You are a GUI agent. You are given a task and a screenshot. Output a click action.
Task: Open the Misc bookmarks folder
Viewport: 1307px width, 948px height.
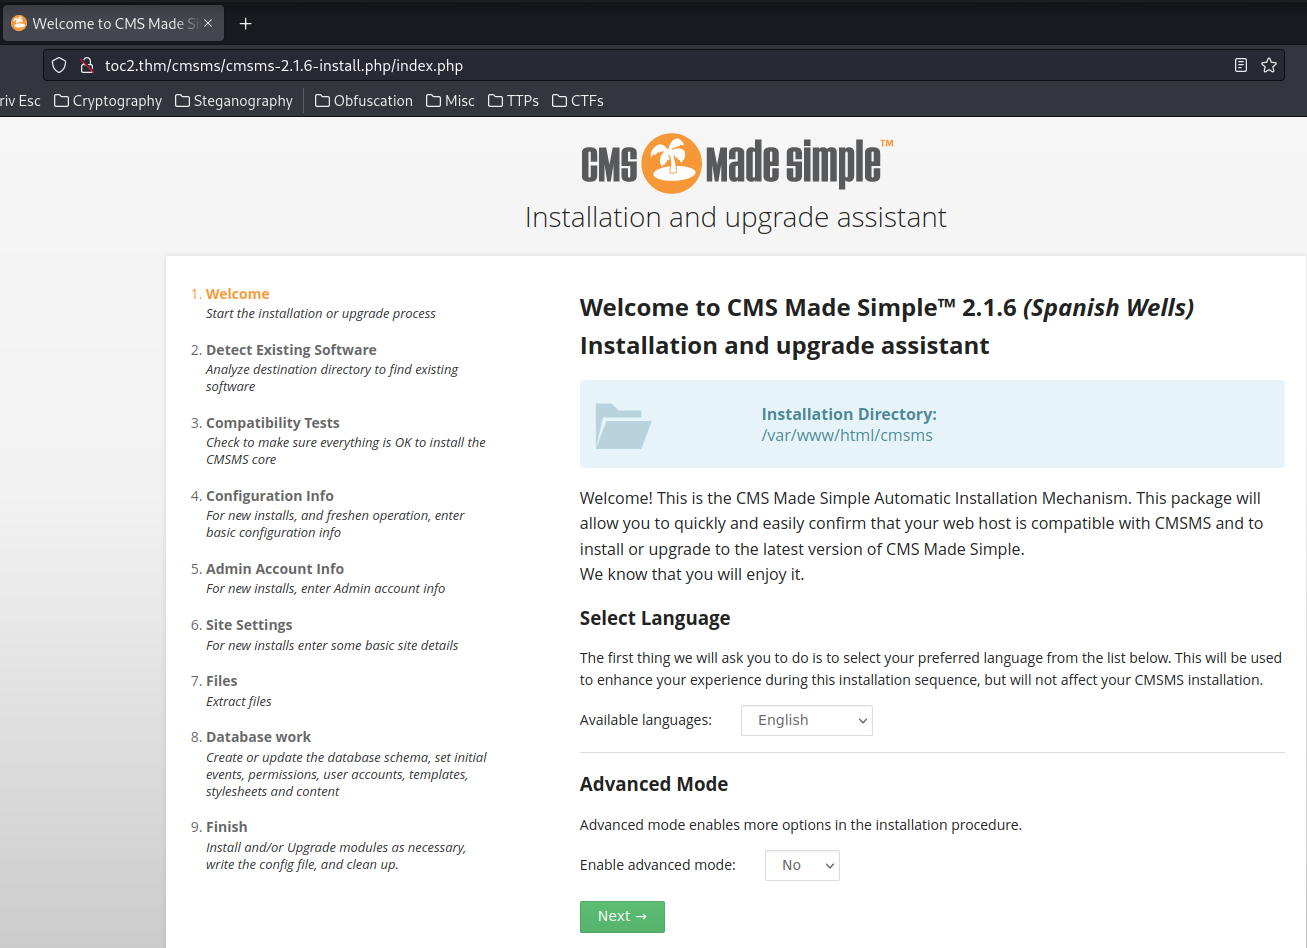click(450, 101)
